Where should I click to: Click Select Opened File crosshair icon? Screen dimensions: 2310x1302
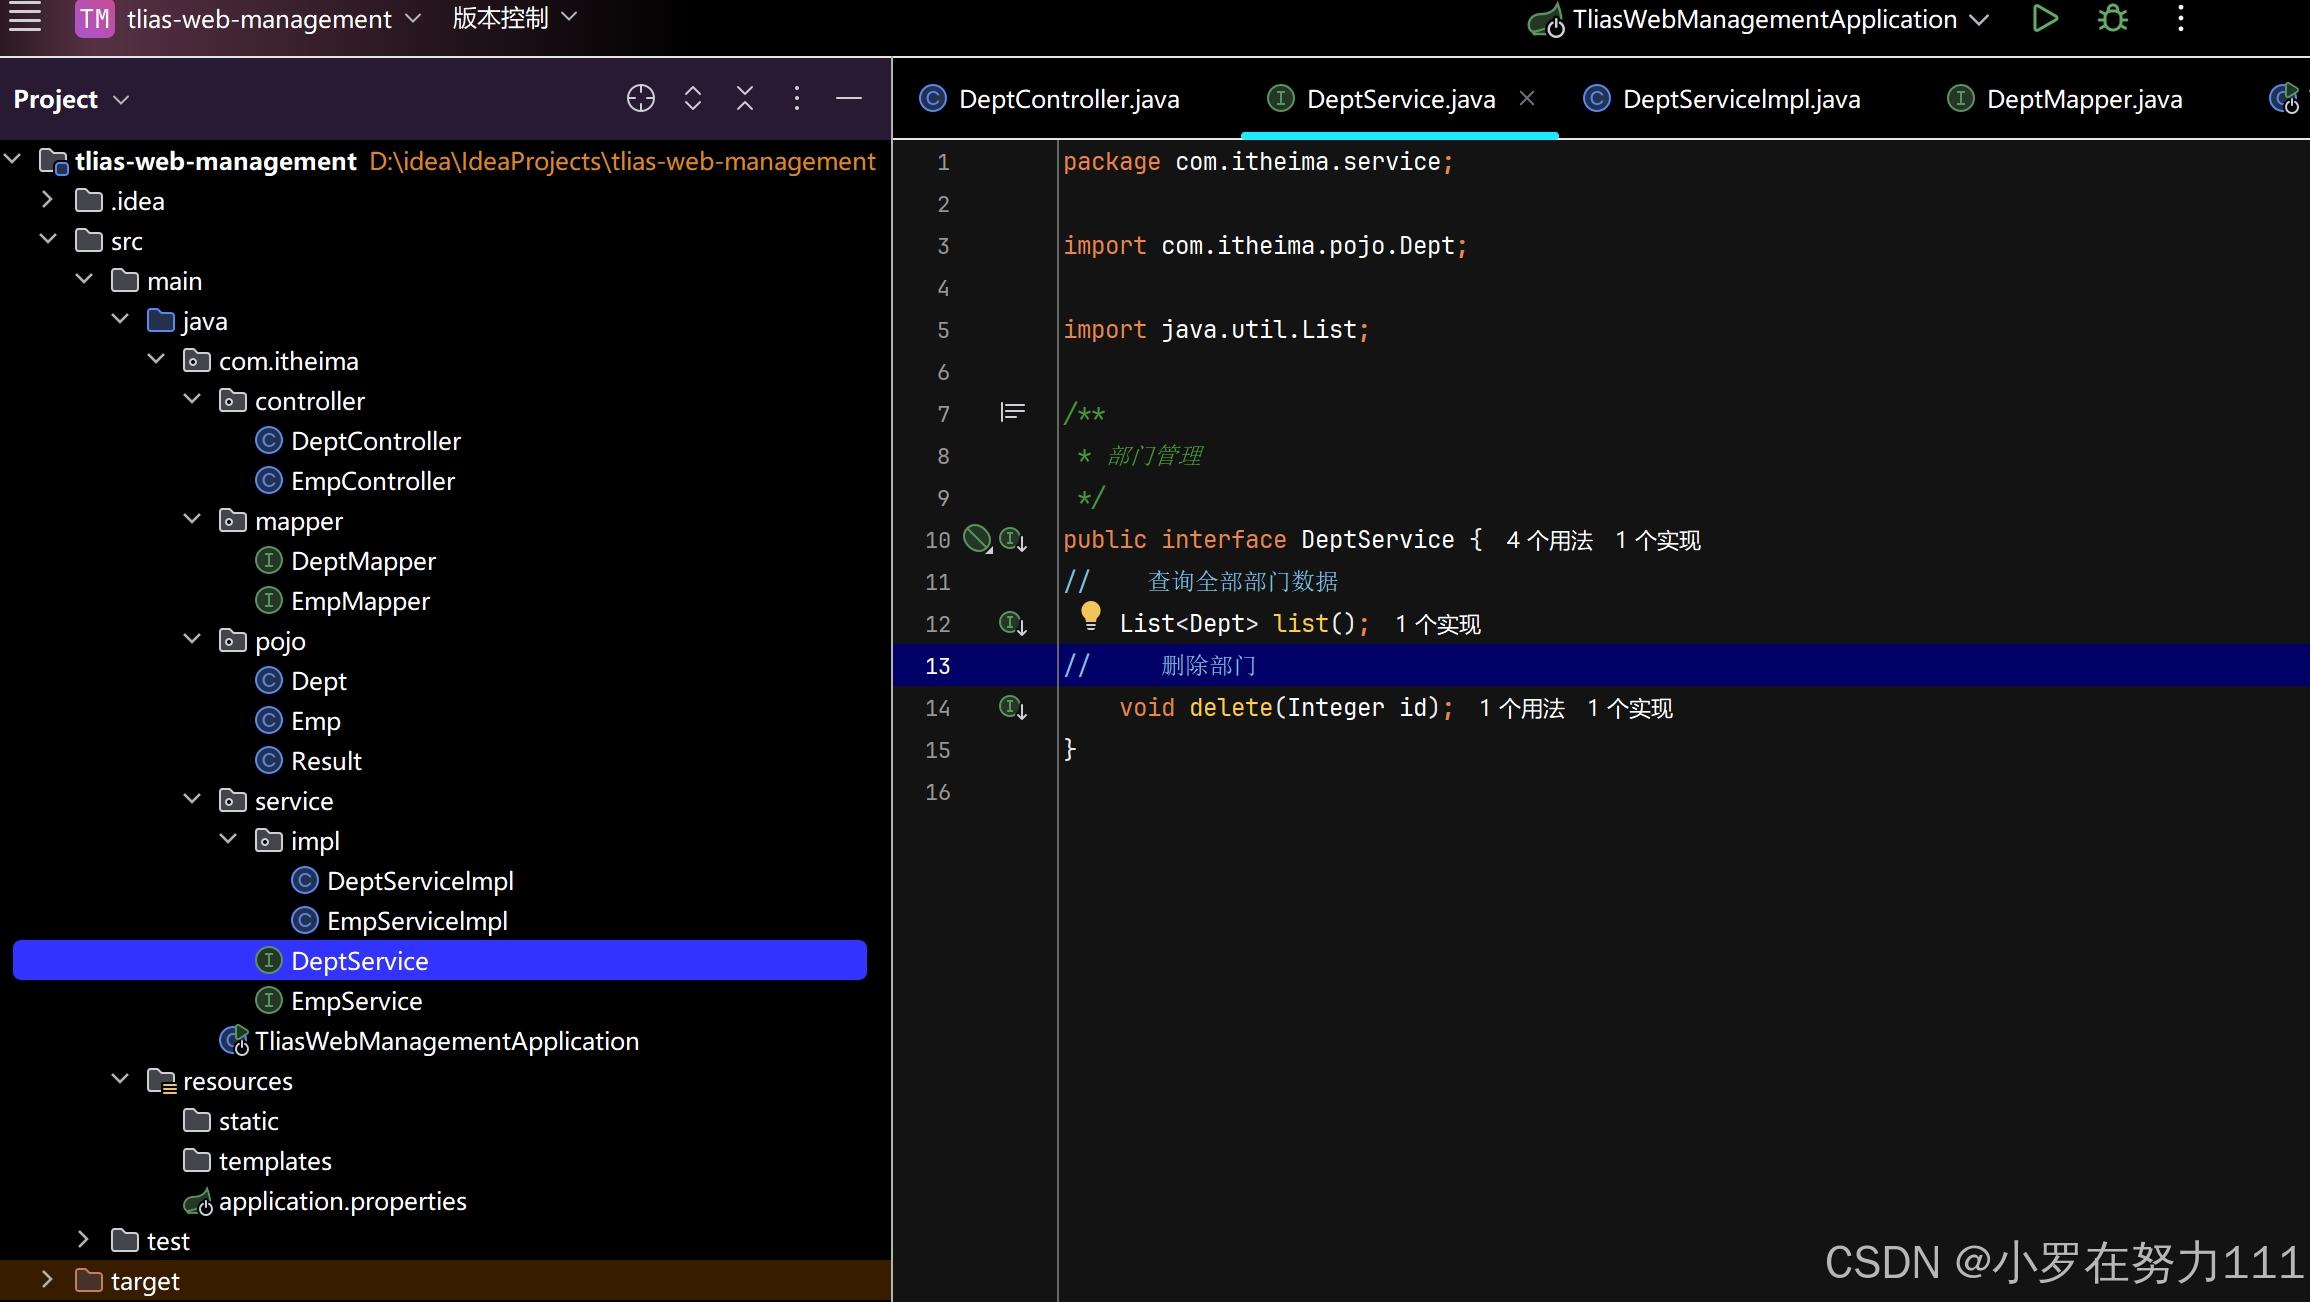pos(640,98)
